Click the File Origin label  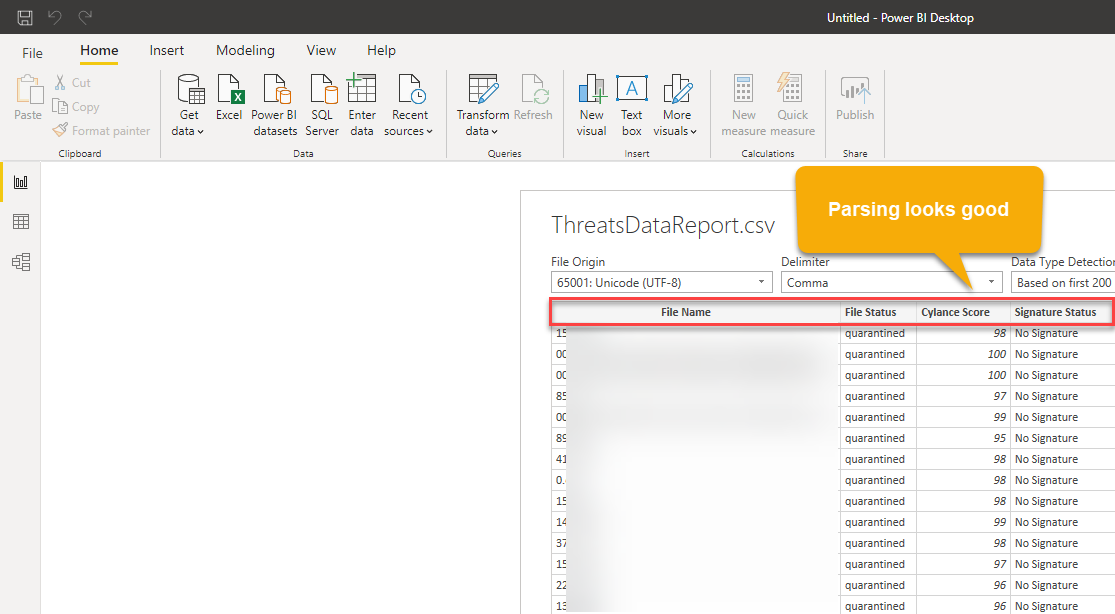tap(578, 262)
